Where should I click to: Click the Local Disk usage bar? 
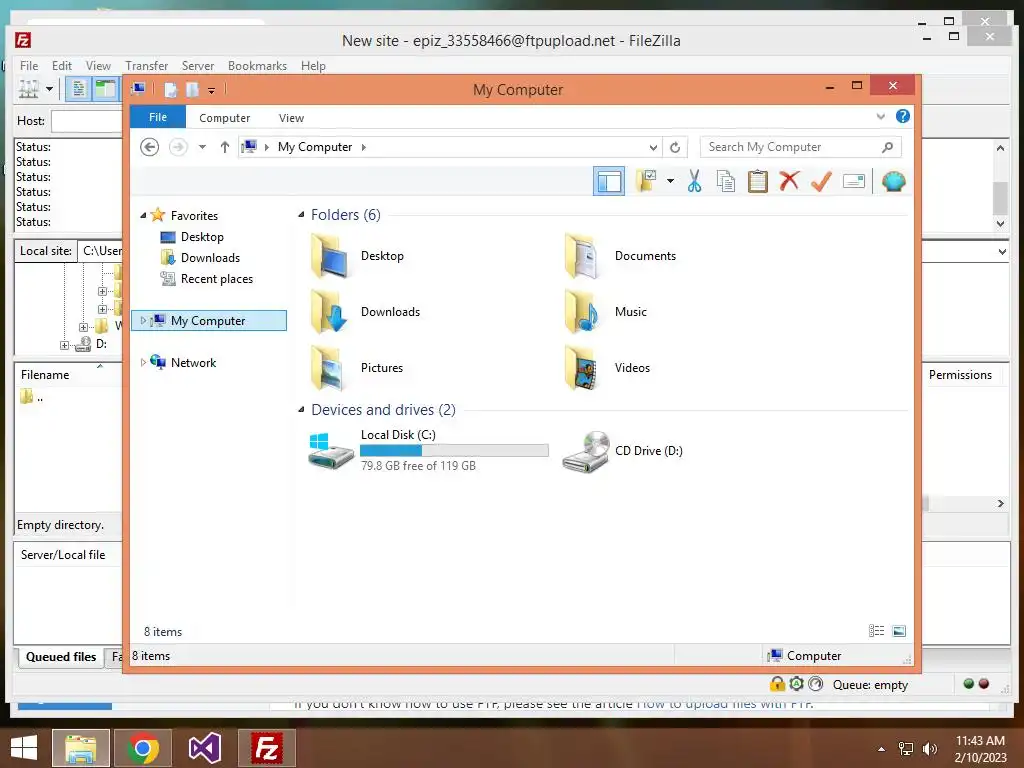coord(454,451)
